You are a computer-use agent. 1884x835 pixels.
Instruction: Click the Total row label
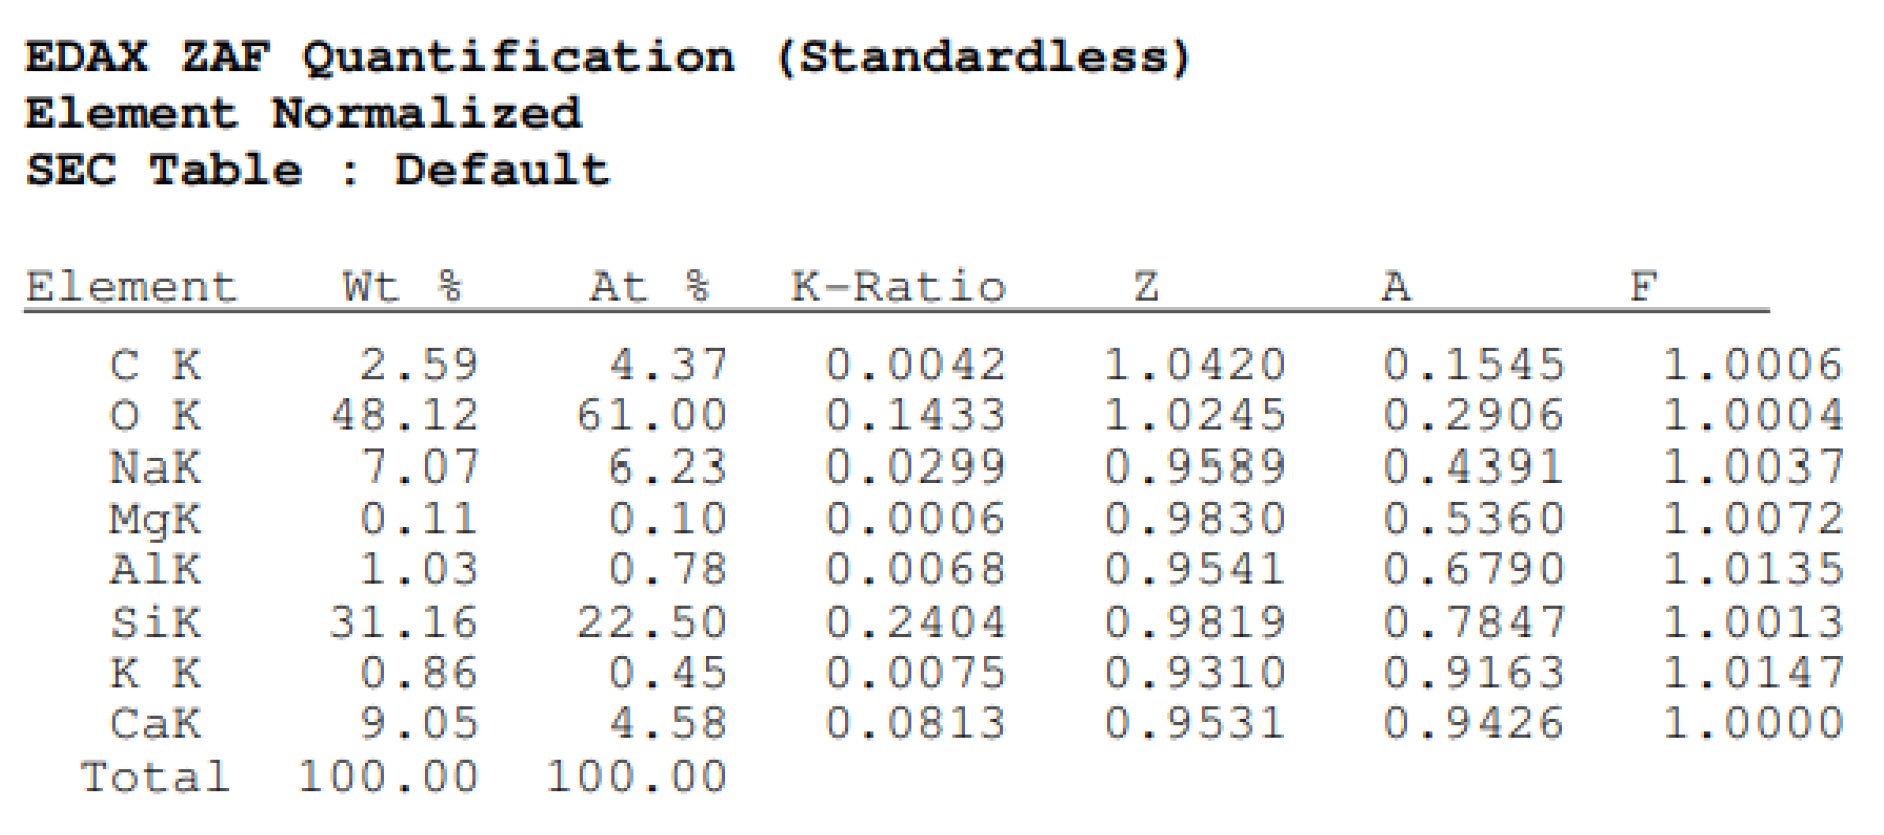coord(155,777)
